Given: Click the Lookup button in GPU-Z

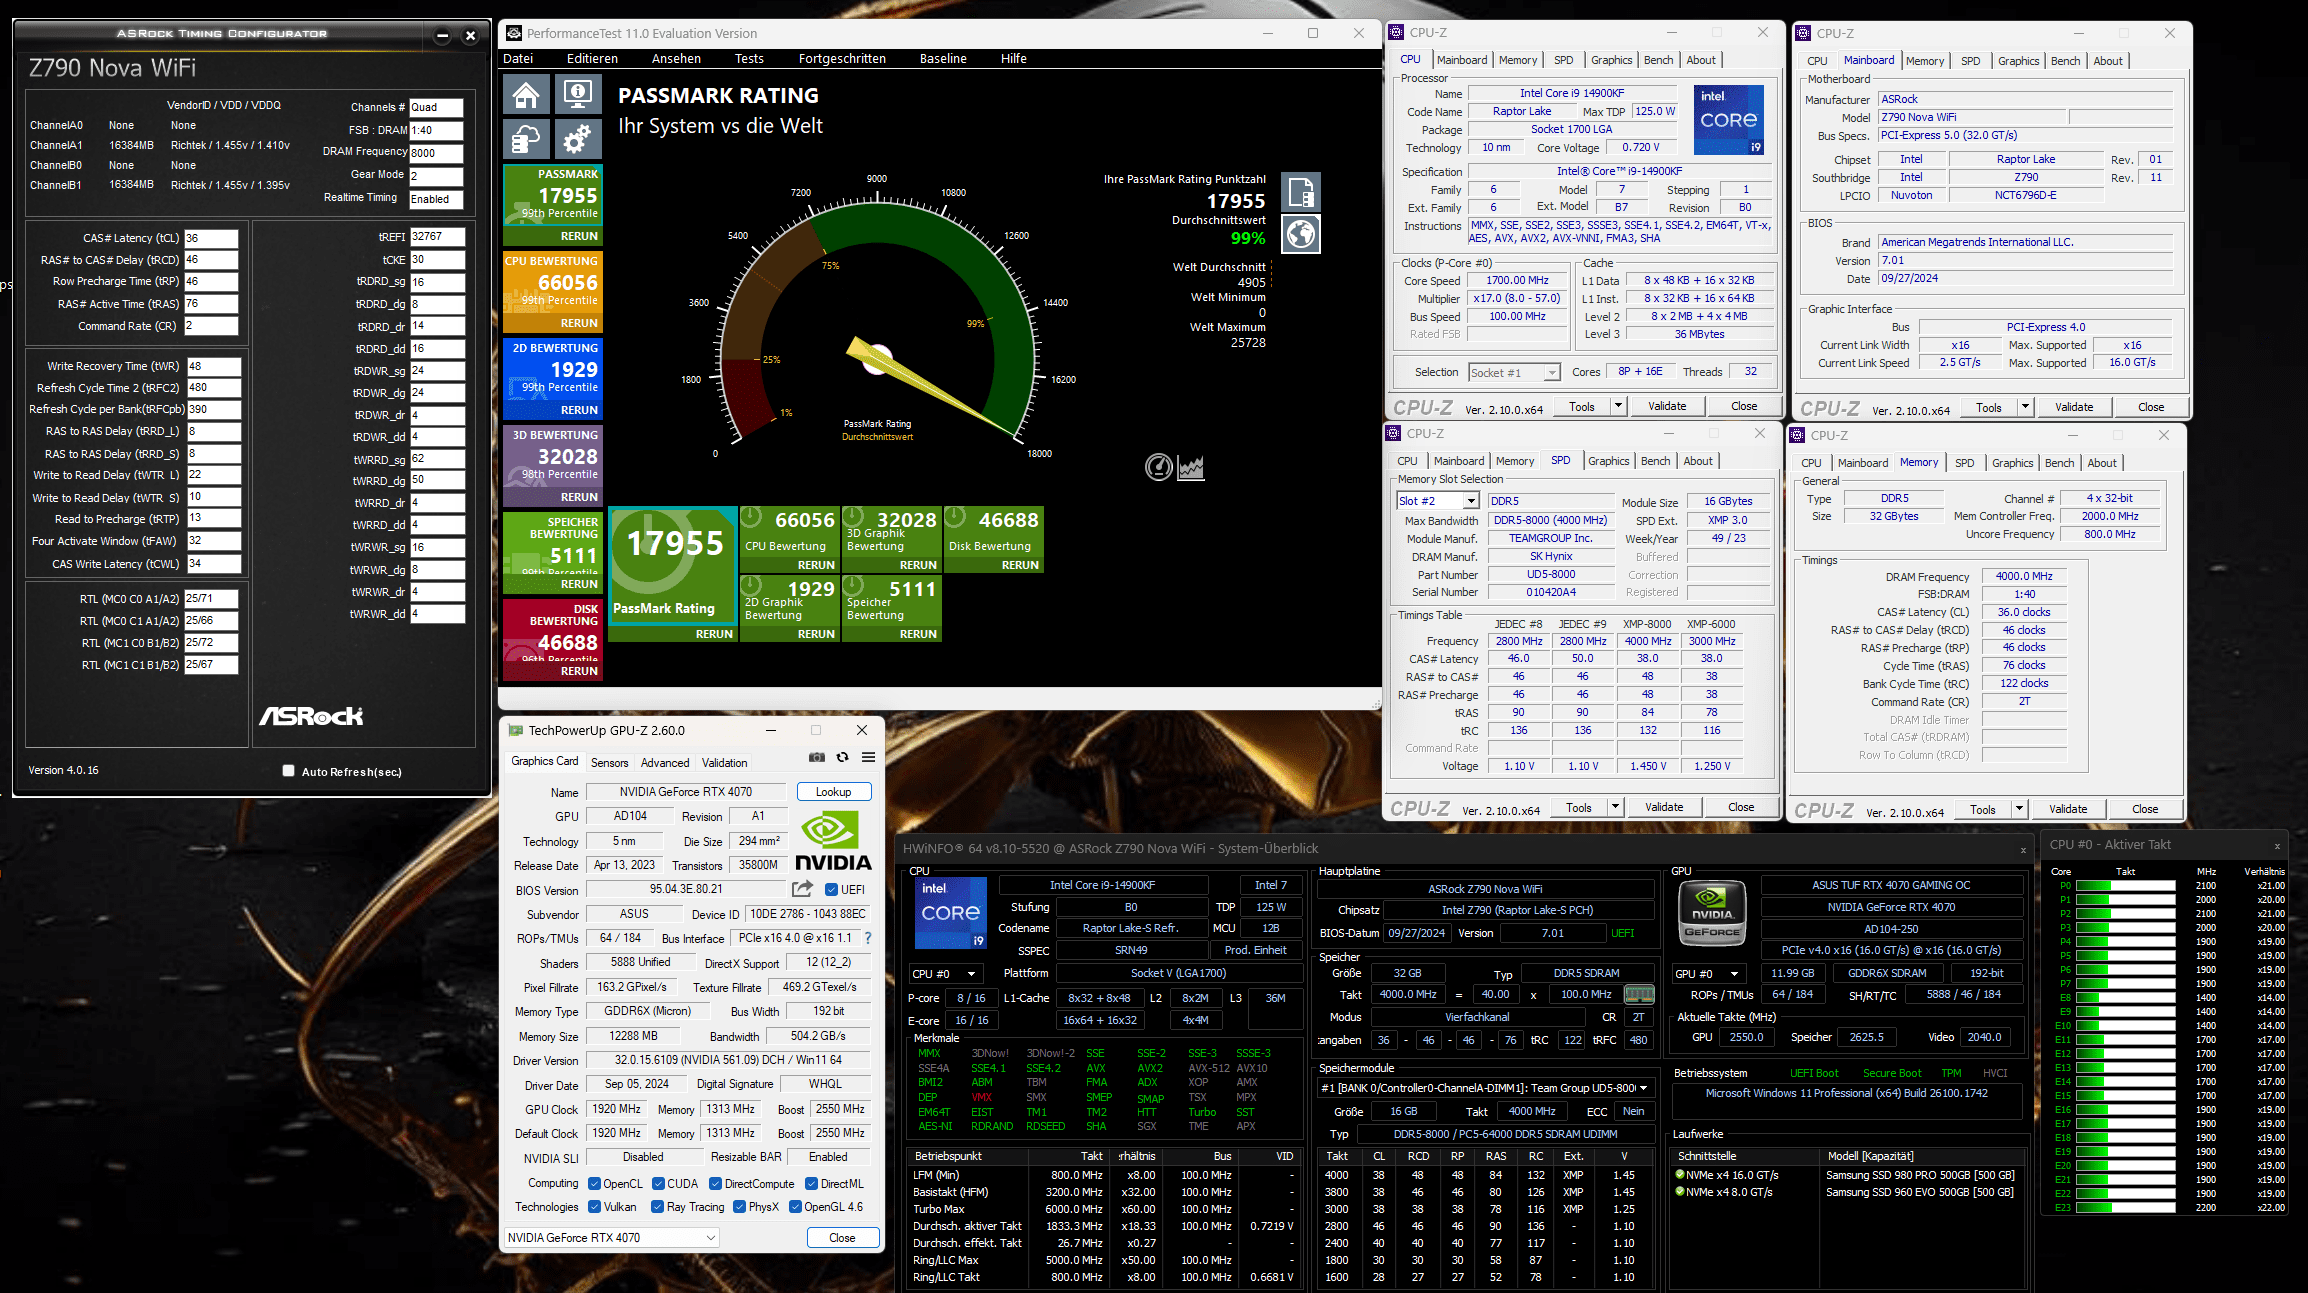Looking at the screenshot, I should (833, 791).
